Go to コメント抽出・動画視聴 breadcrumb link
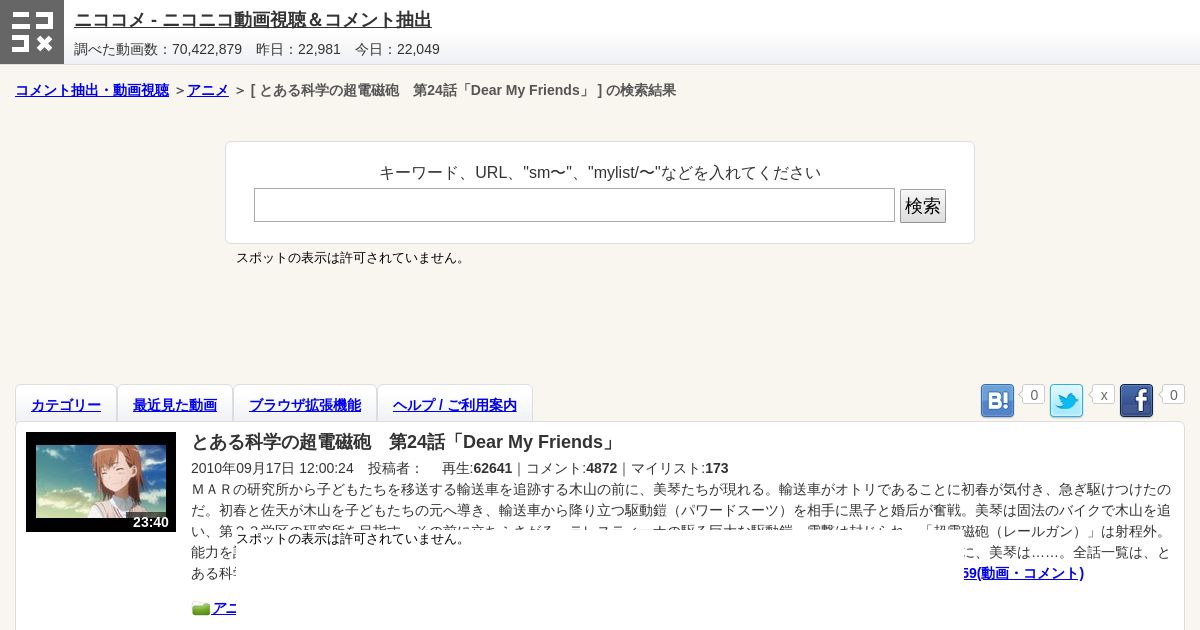 point(92,90)
